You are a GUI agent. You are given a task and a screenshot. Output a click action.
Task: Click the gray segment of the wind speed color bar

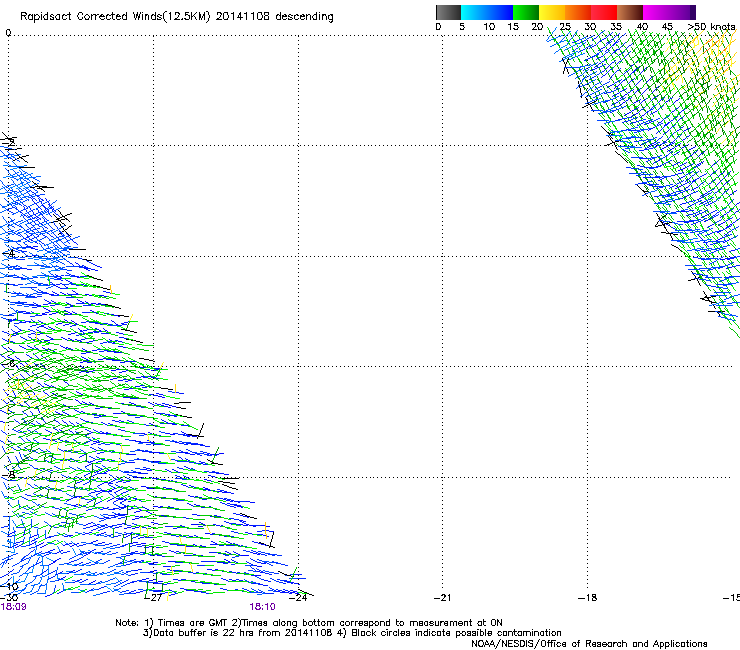448,12
